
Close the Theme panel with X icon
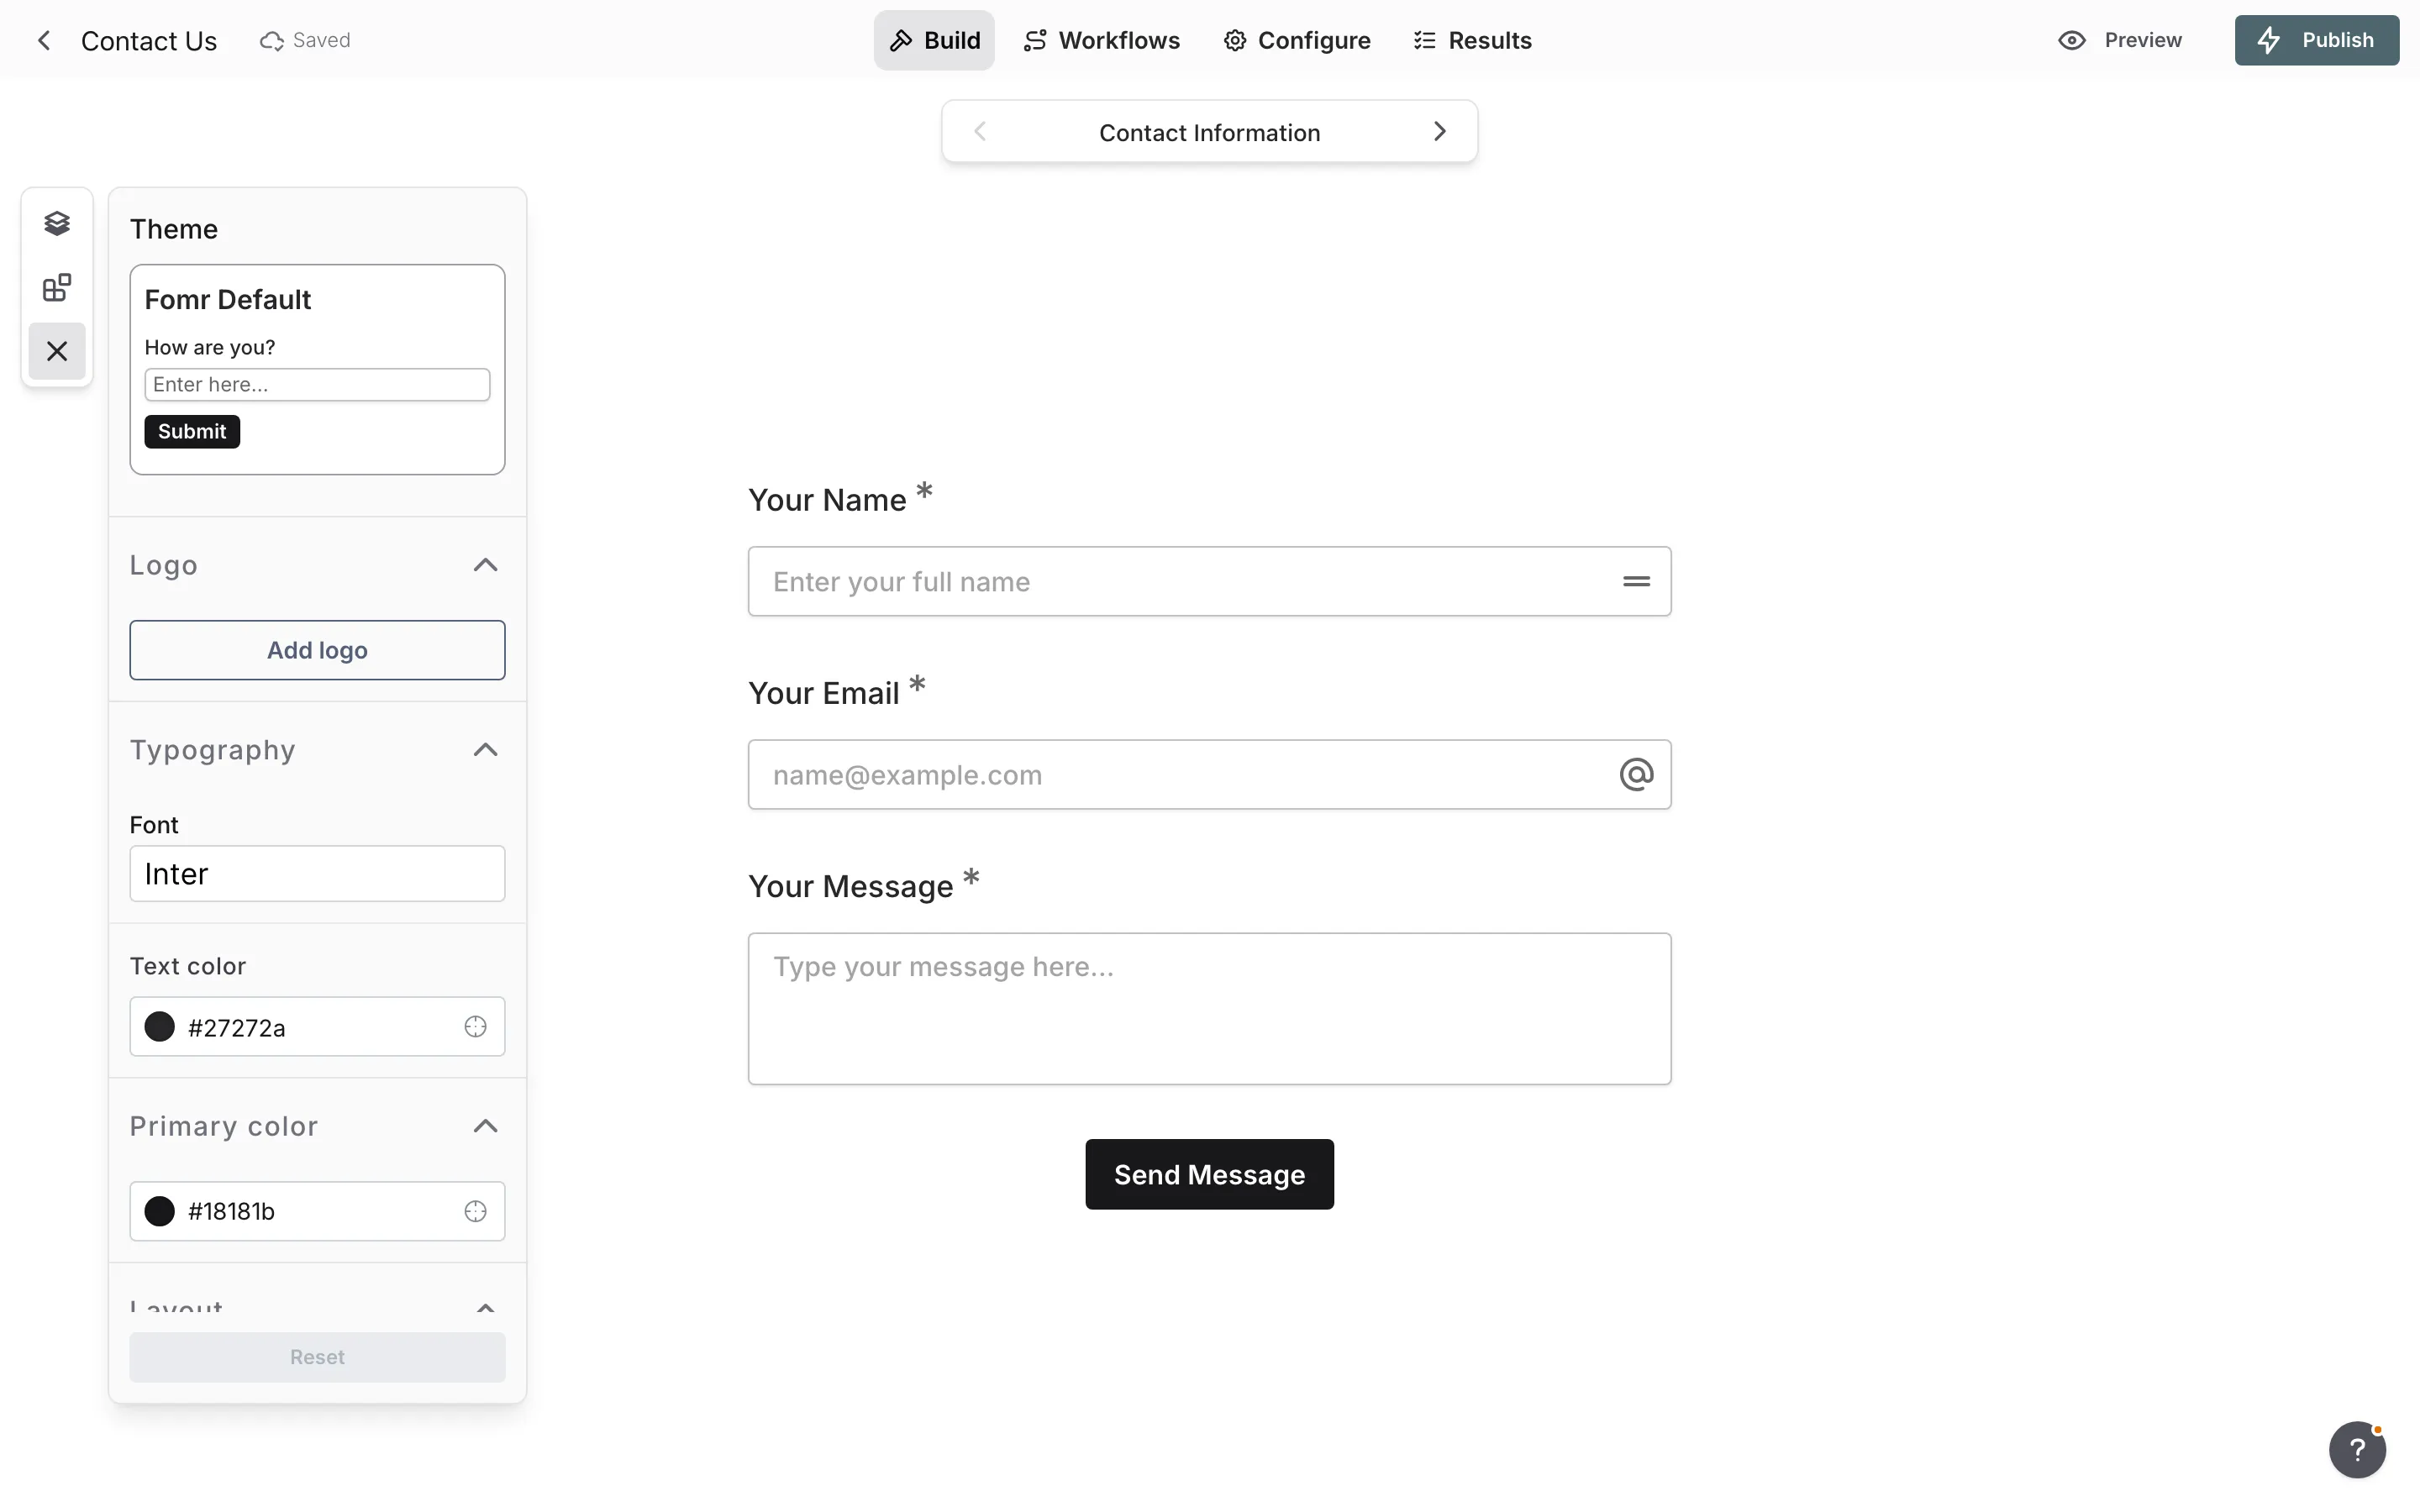[x=57, y=351]
